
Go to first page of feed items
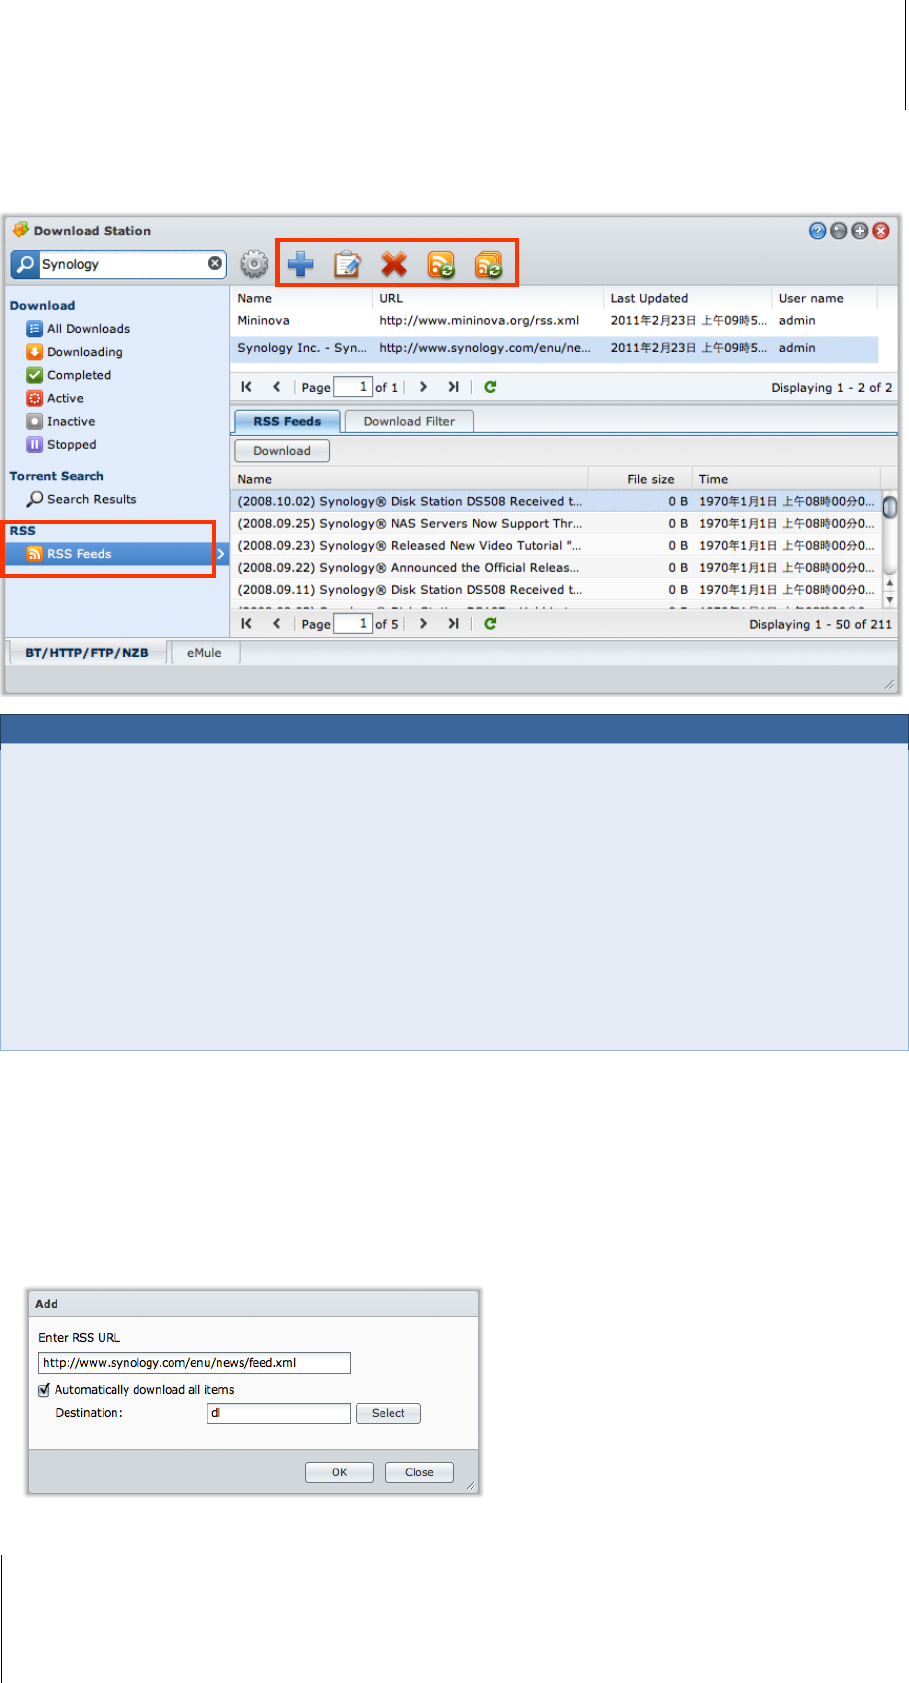tap(246, 624)
